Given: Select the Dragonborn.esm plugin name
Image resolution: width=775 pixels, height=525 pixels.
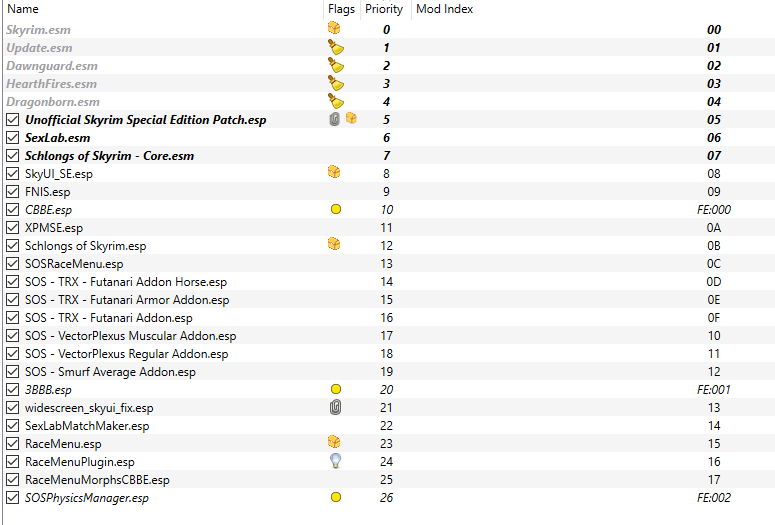Looking at the screenshot, I should coord(53,102).
